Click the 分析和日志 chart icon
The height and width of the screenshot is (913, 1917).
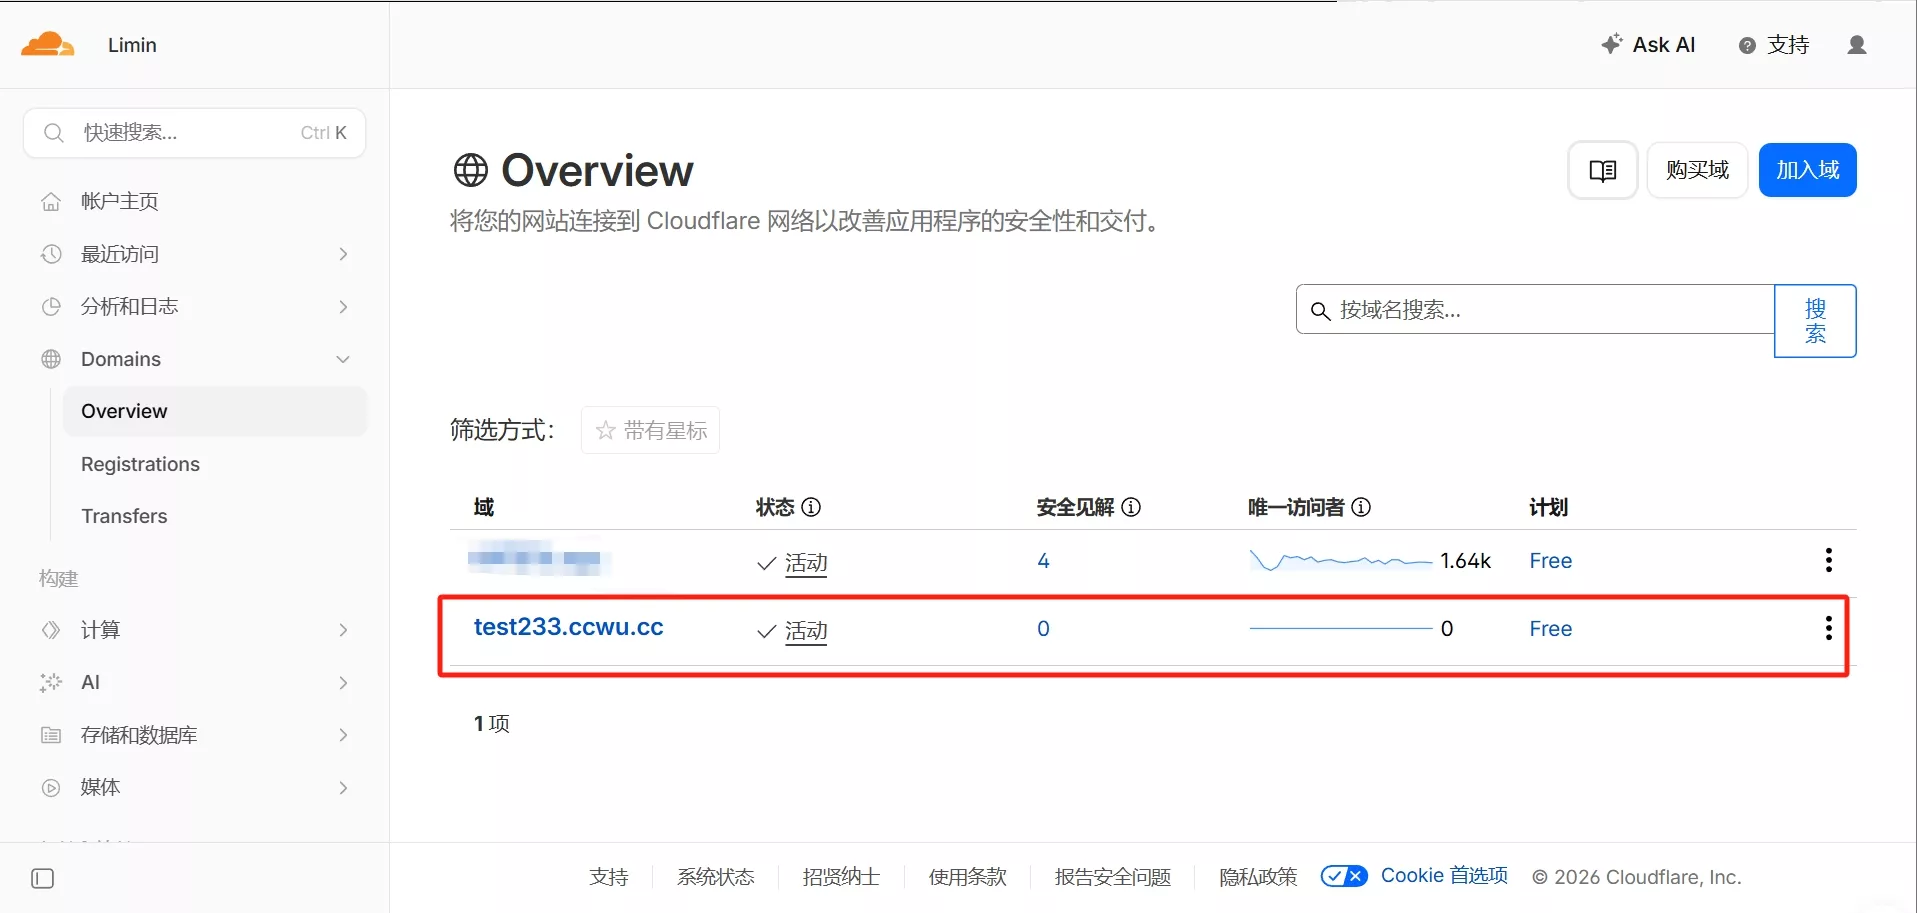(x=51, y=307)
